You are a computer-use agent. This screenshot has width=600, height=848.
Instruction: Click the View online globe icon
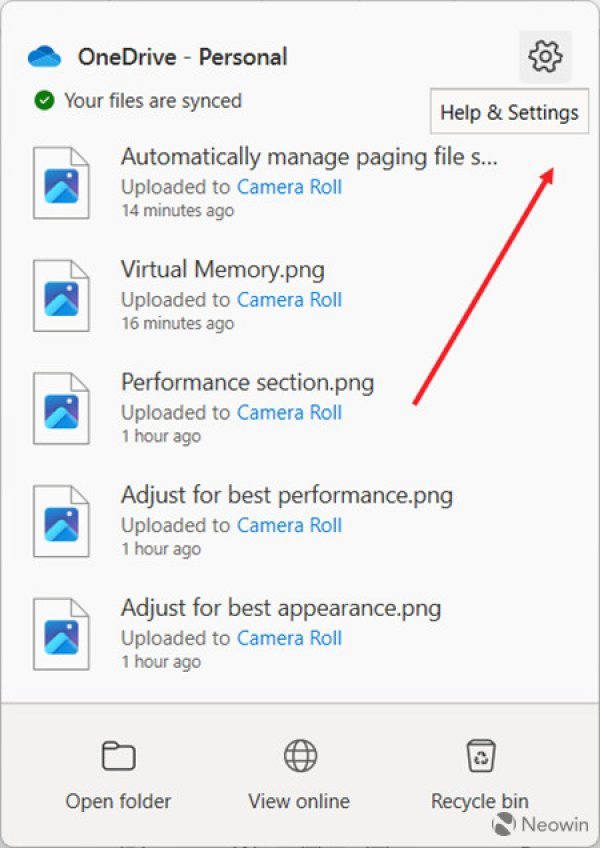pyautogui.click(x=300, y=756)
